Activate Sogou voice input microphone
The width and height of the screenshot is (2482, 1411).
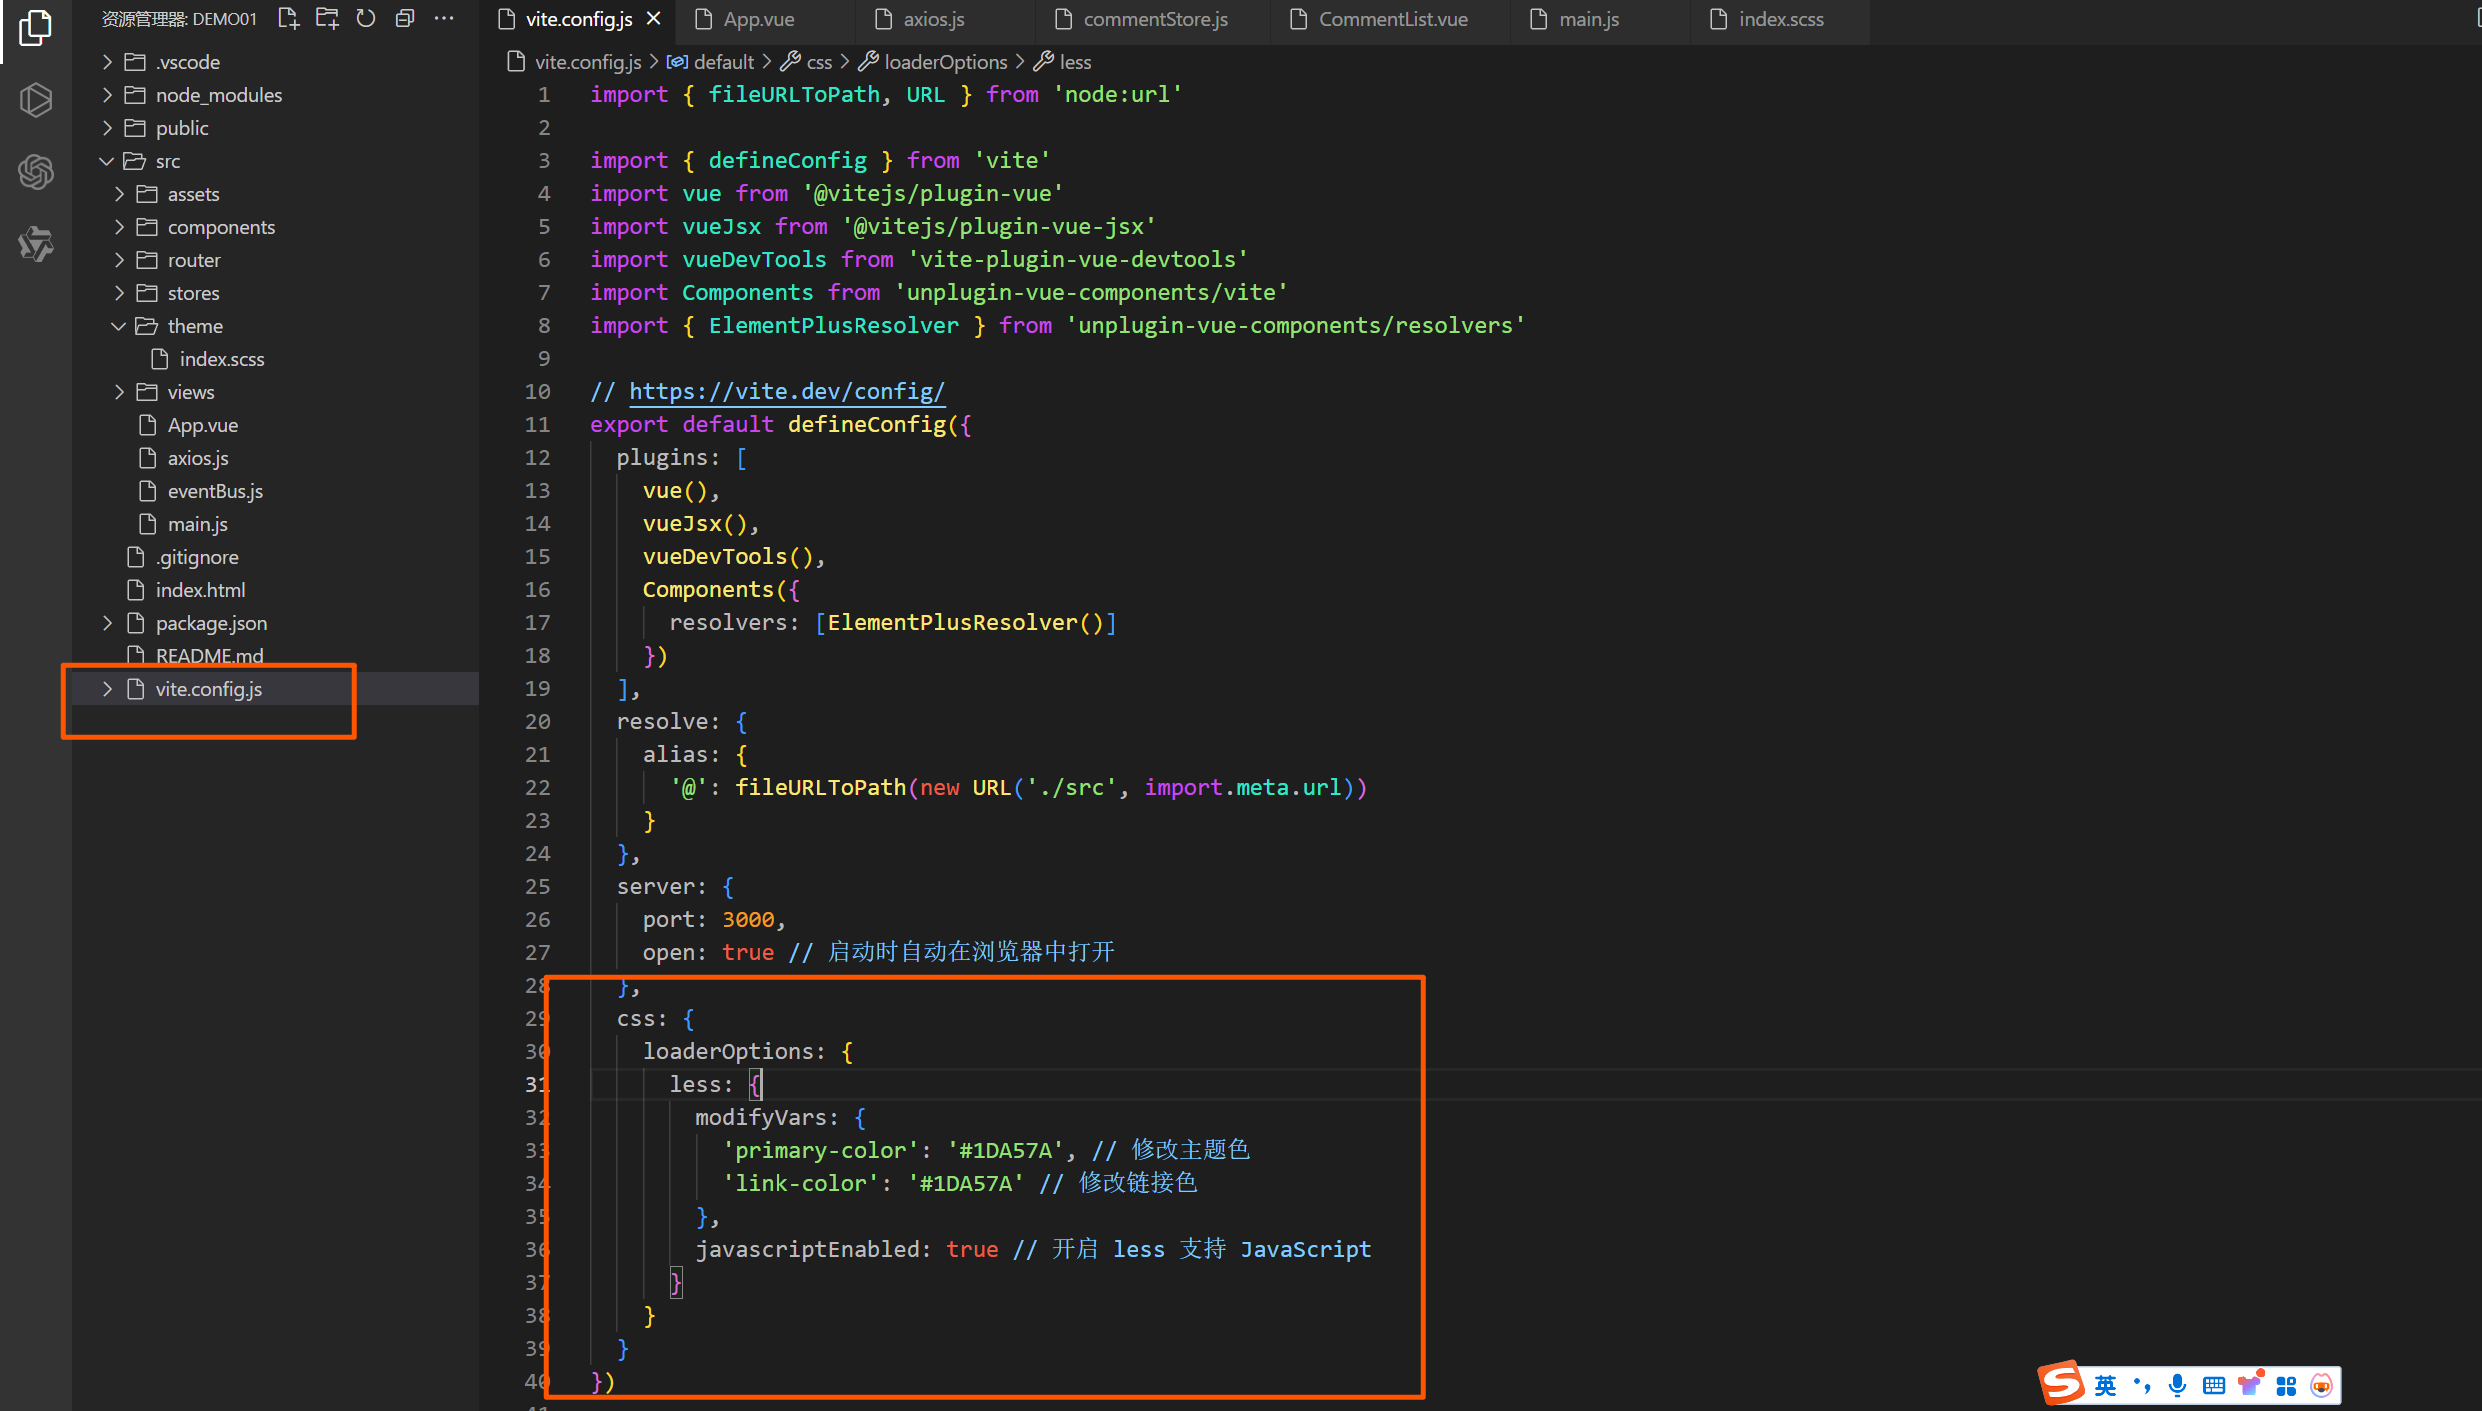coord(2177,1385)
